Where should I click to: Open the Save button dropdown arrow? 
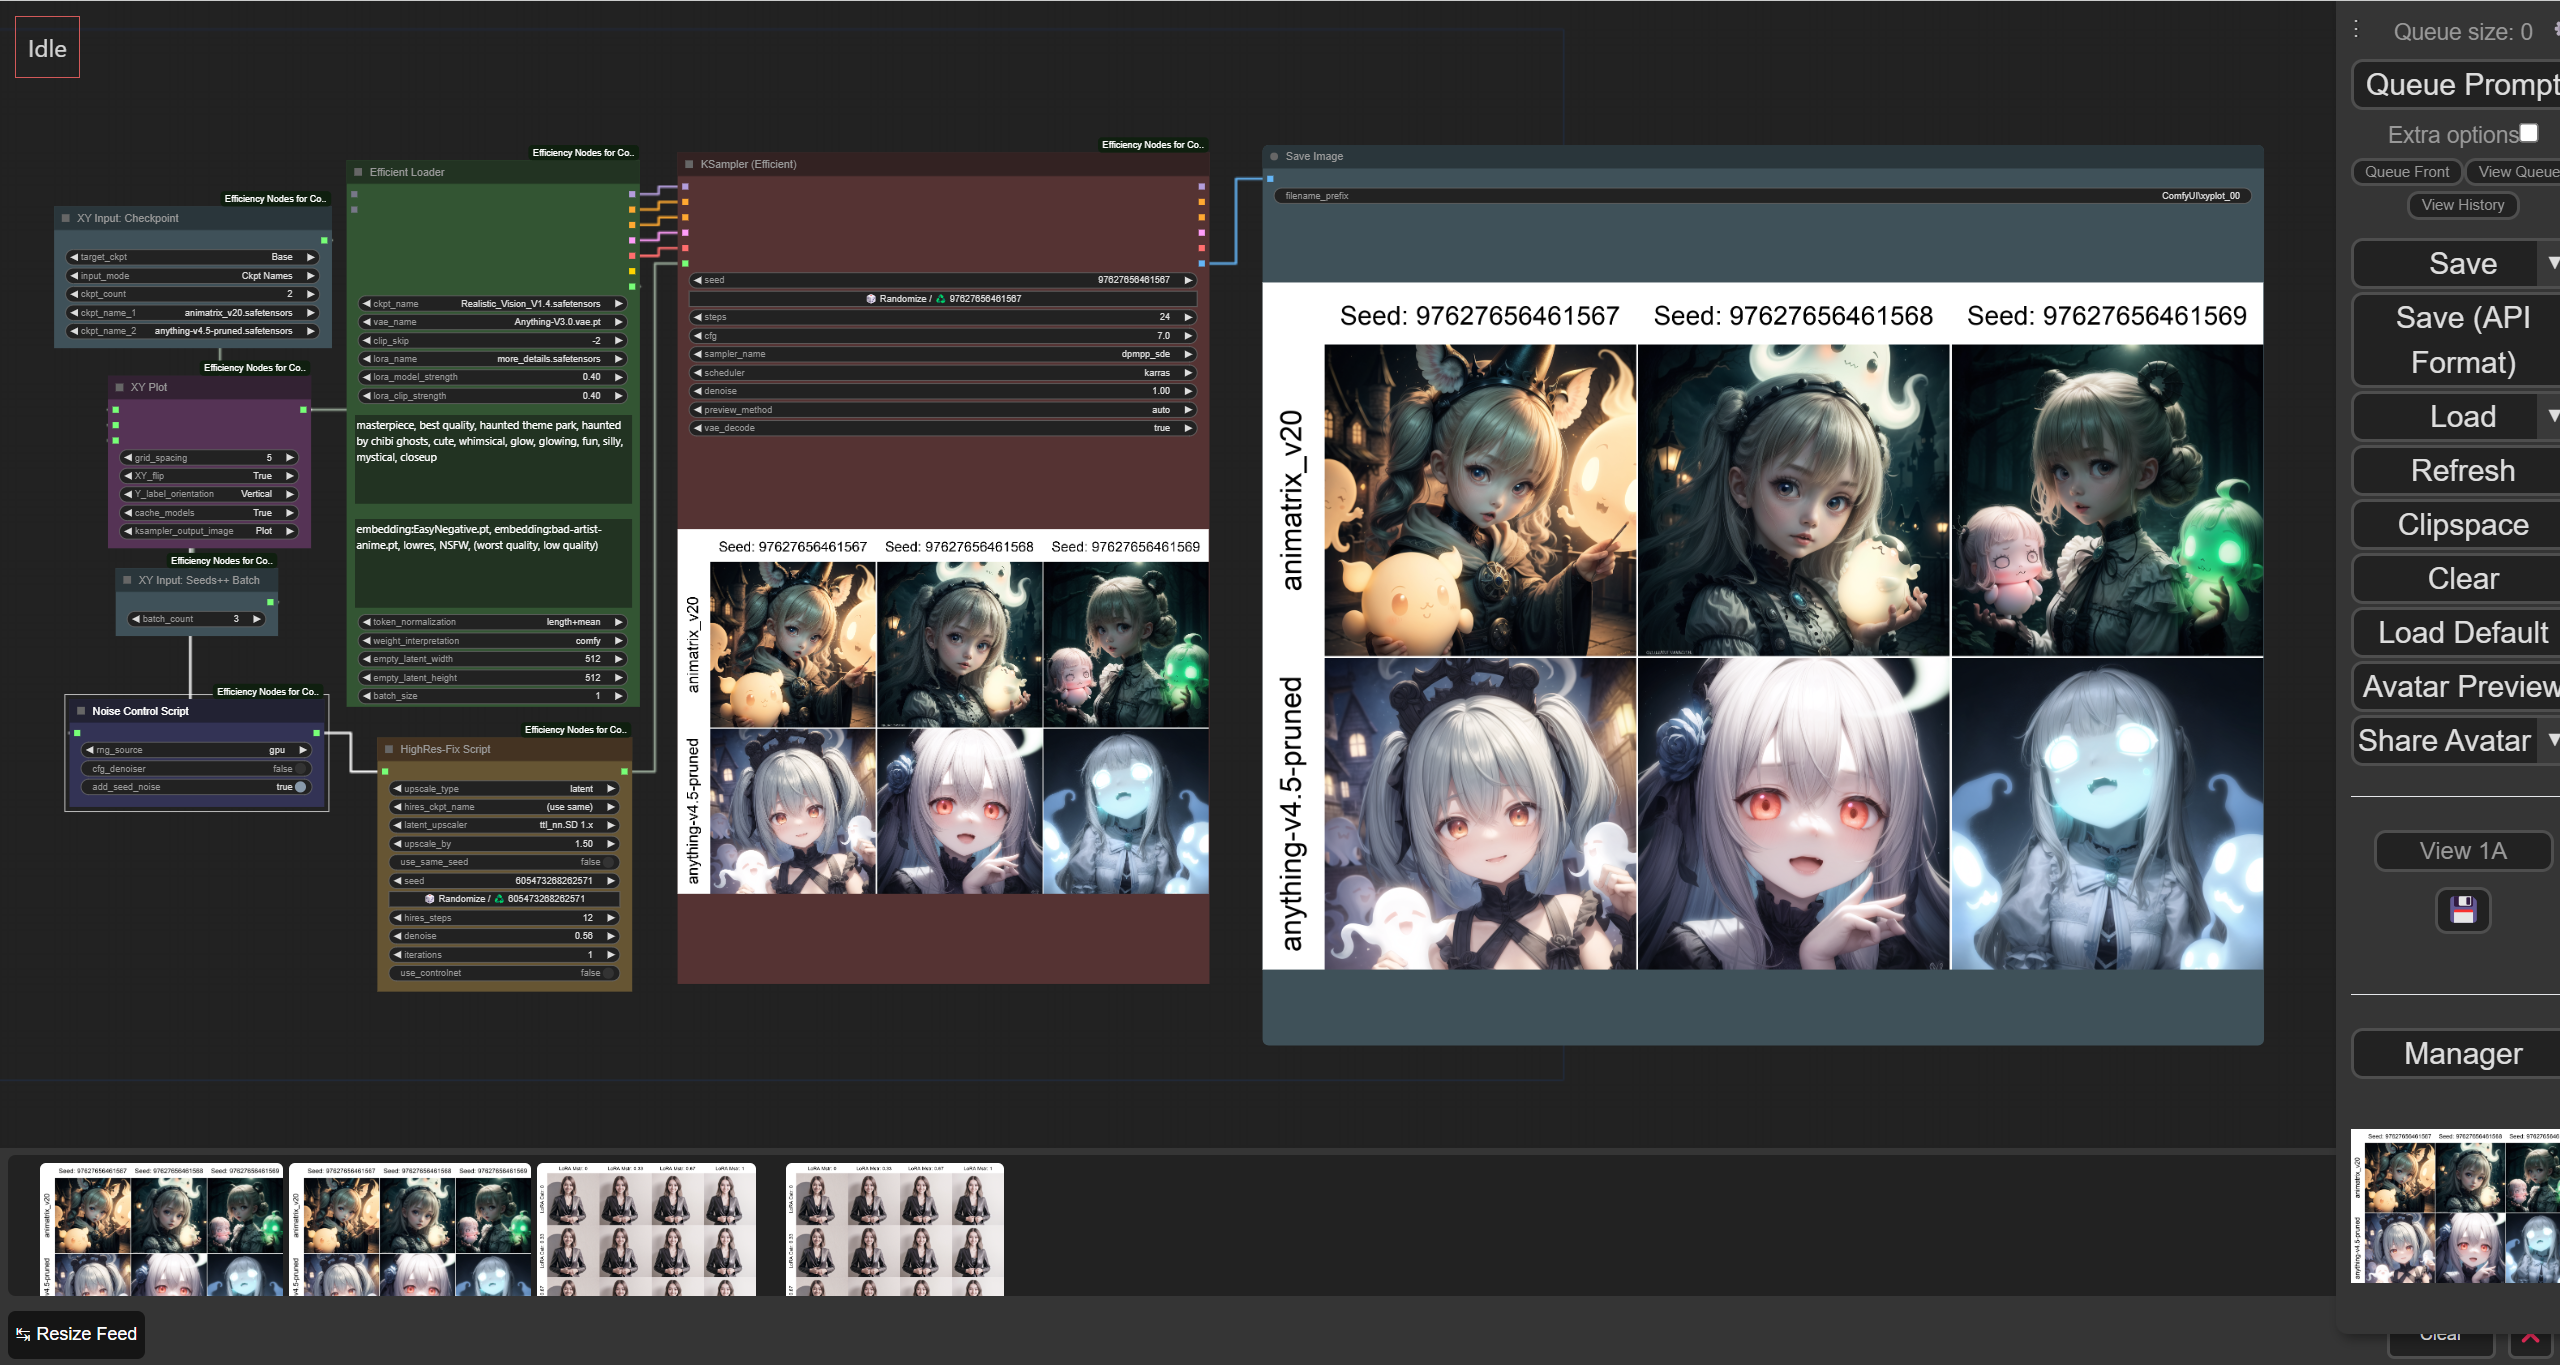coord(2551,263)
